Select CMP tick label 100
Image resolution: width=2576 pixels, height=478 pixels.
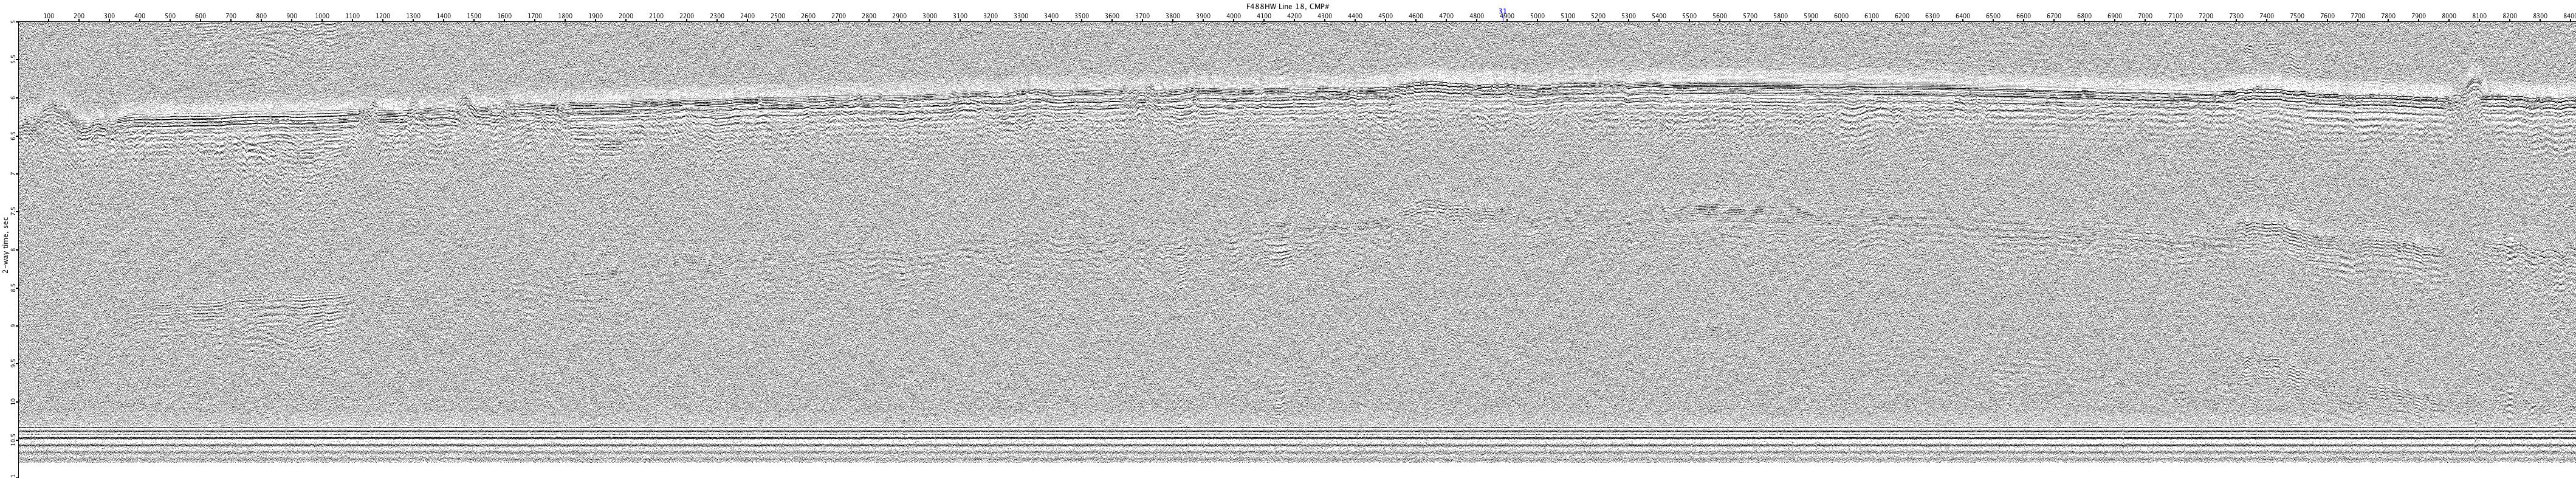click(49, 17)
